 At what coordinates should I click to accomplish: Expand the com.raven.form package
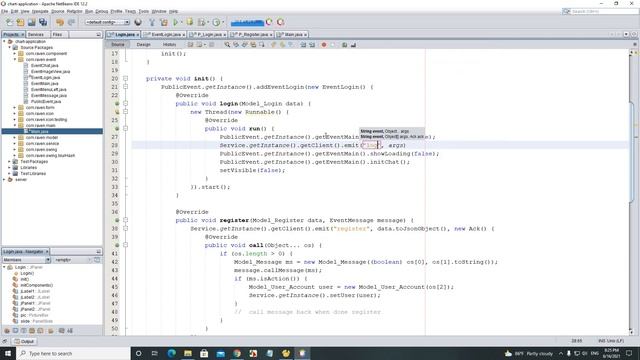15,107
